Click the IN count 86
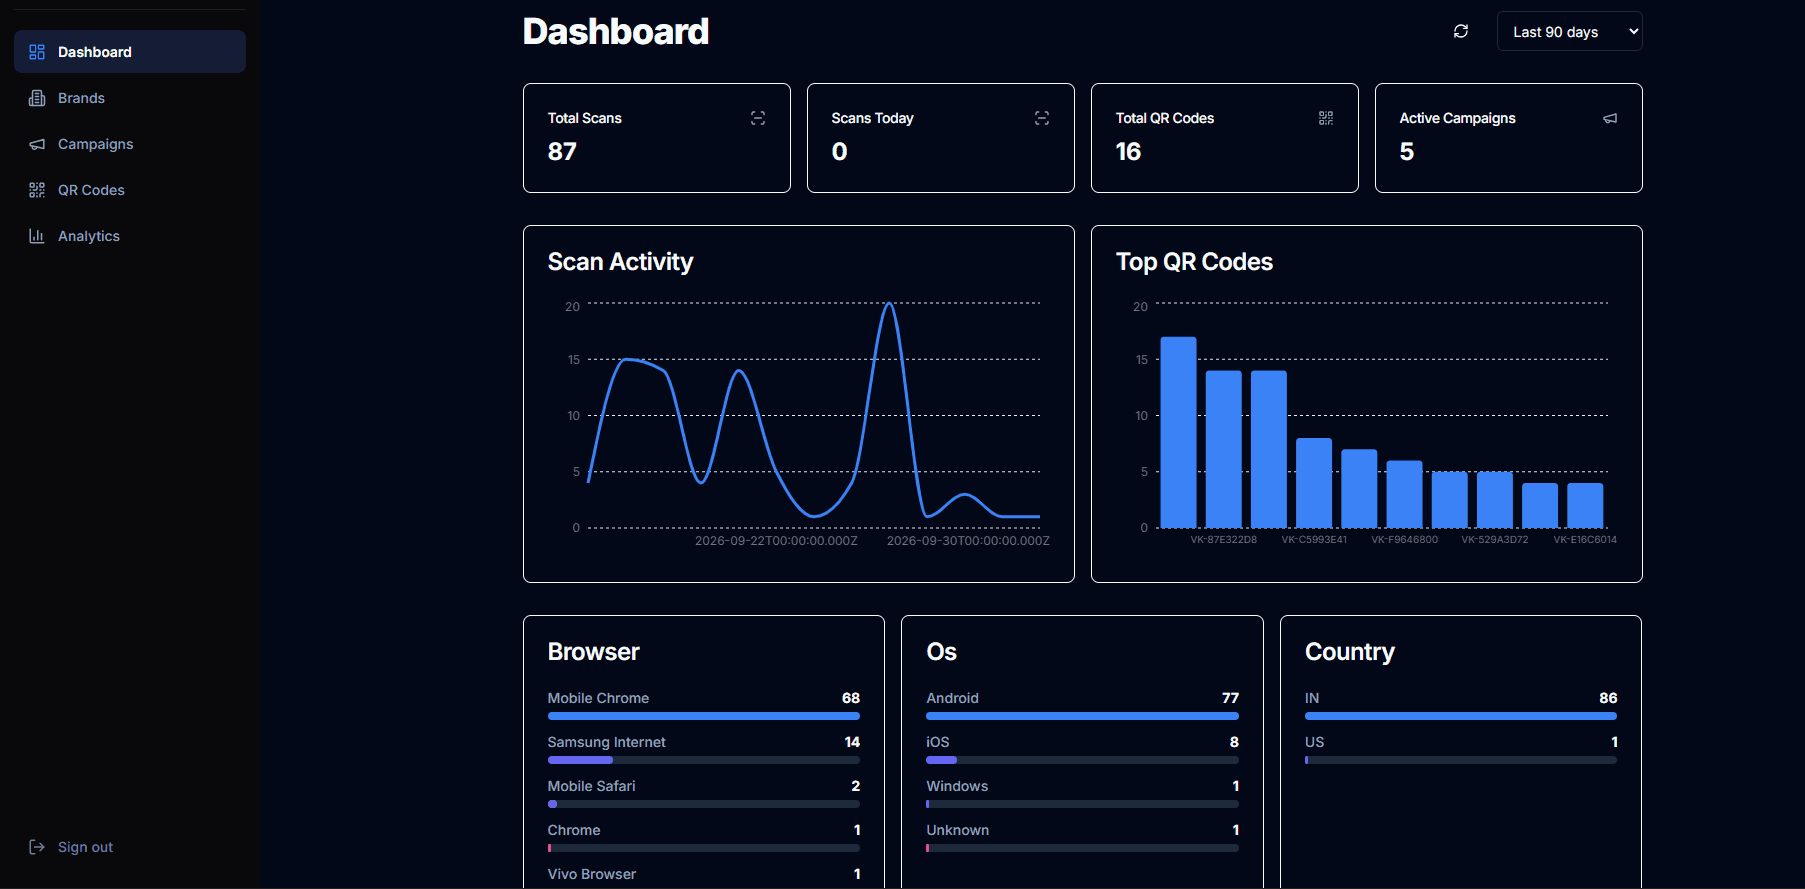This screenshot has height=889, width=1805. click(x=1608, y=698)
